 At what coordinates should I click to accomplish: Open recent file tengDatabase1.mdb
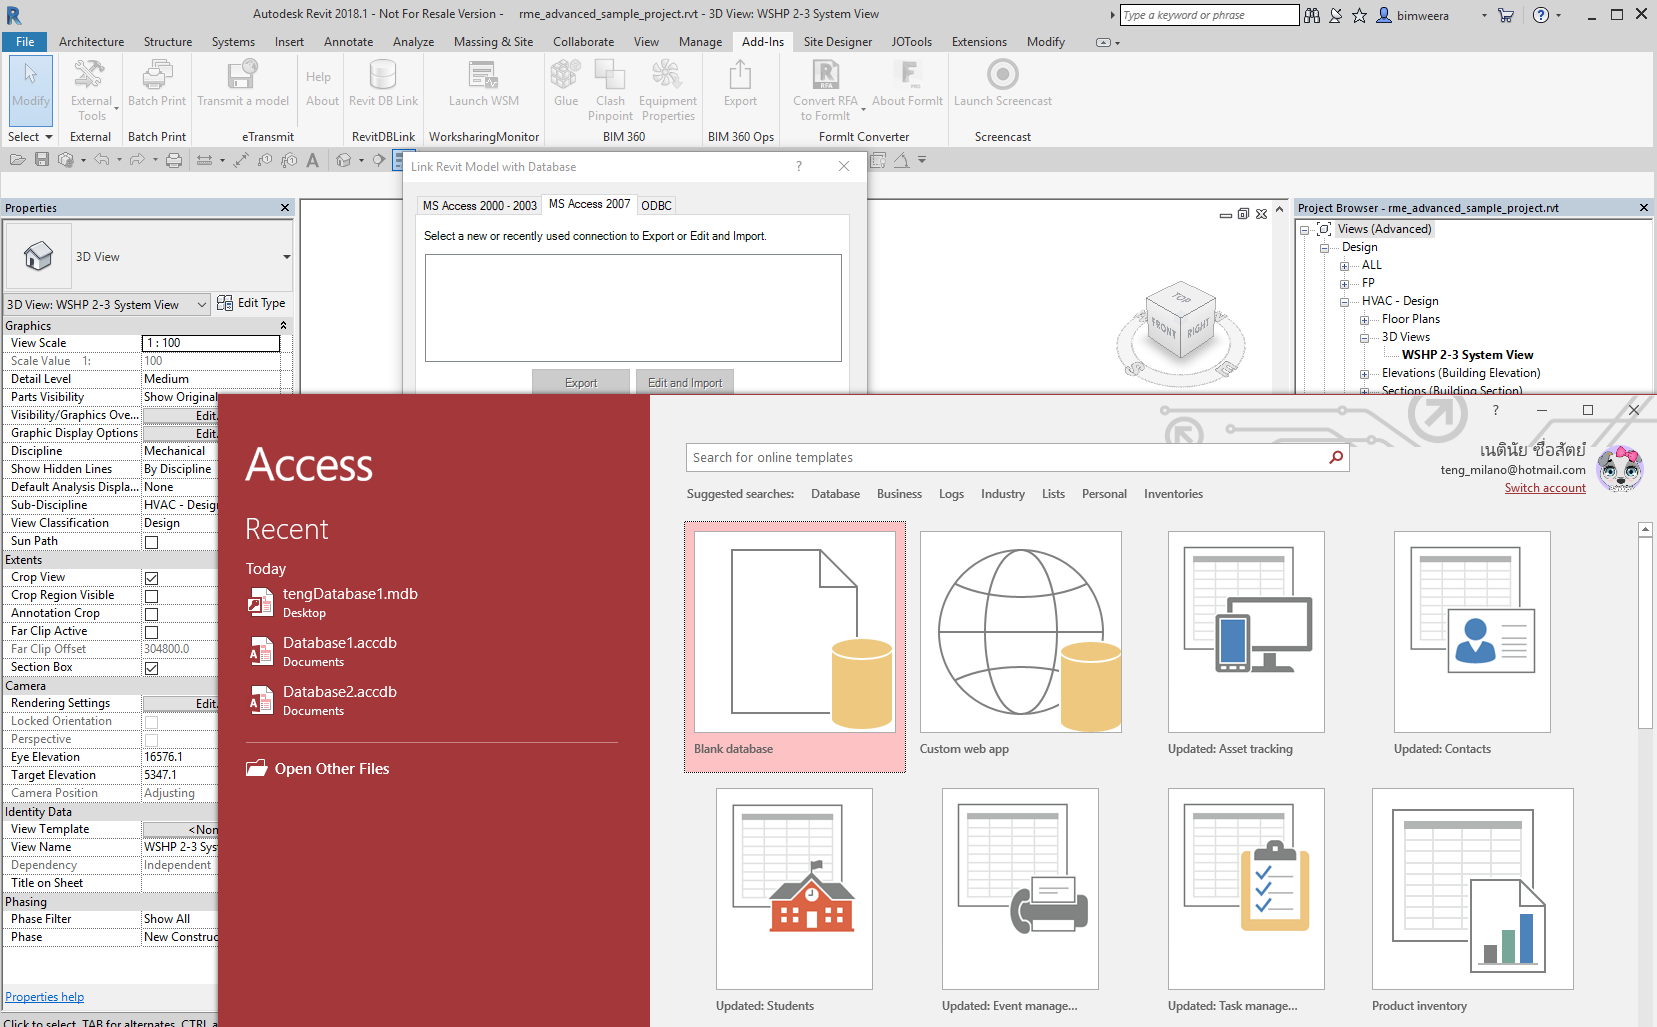(x=333, y=602)
